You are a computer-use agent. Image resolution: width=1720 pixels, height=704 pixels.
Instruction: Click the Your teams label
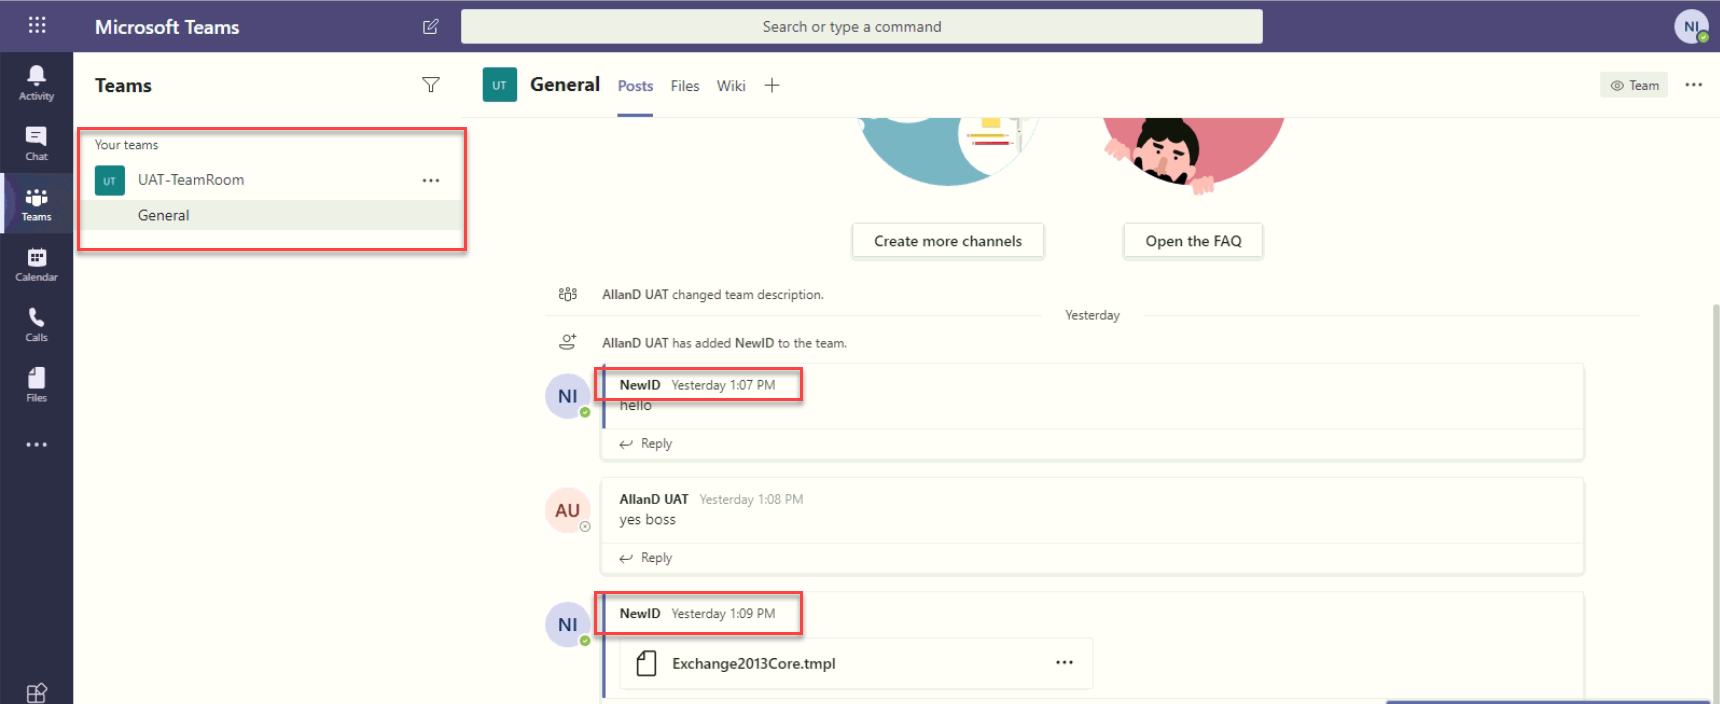(126, 145)
